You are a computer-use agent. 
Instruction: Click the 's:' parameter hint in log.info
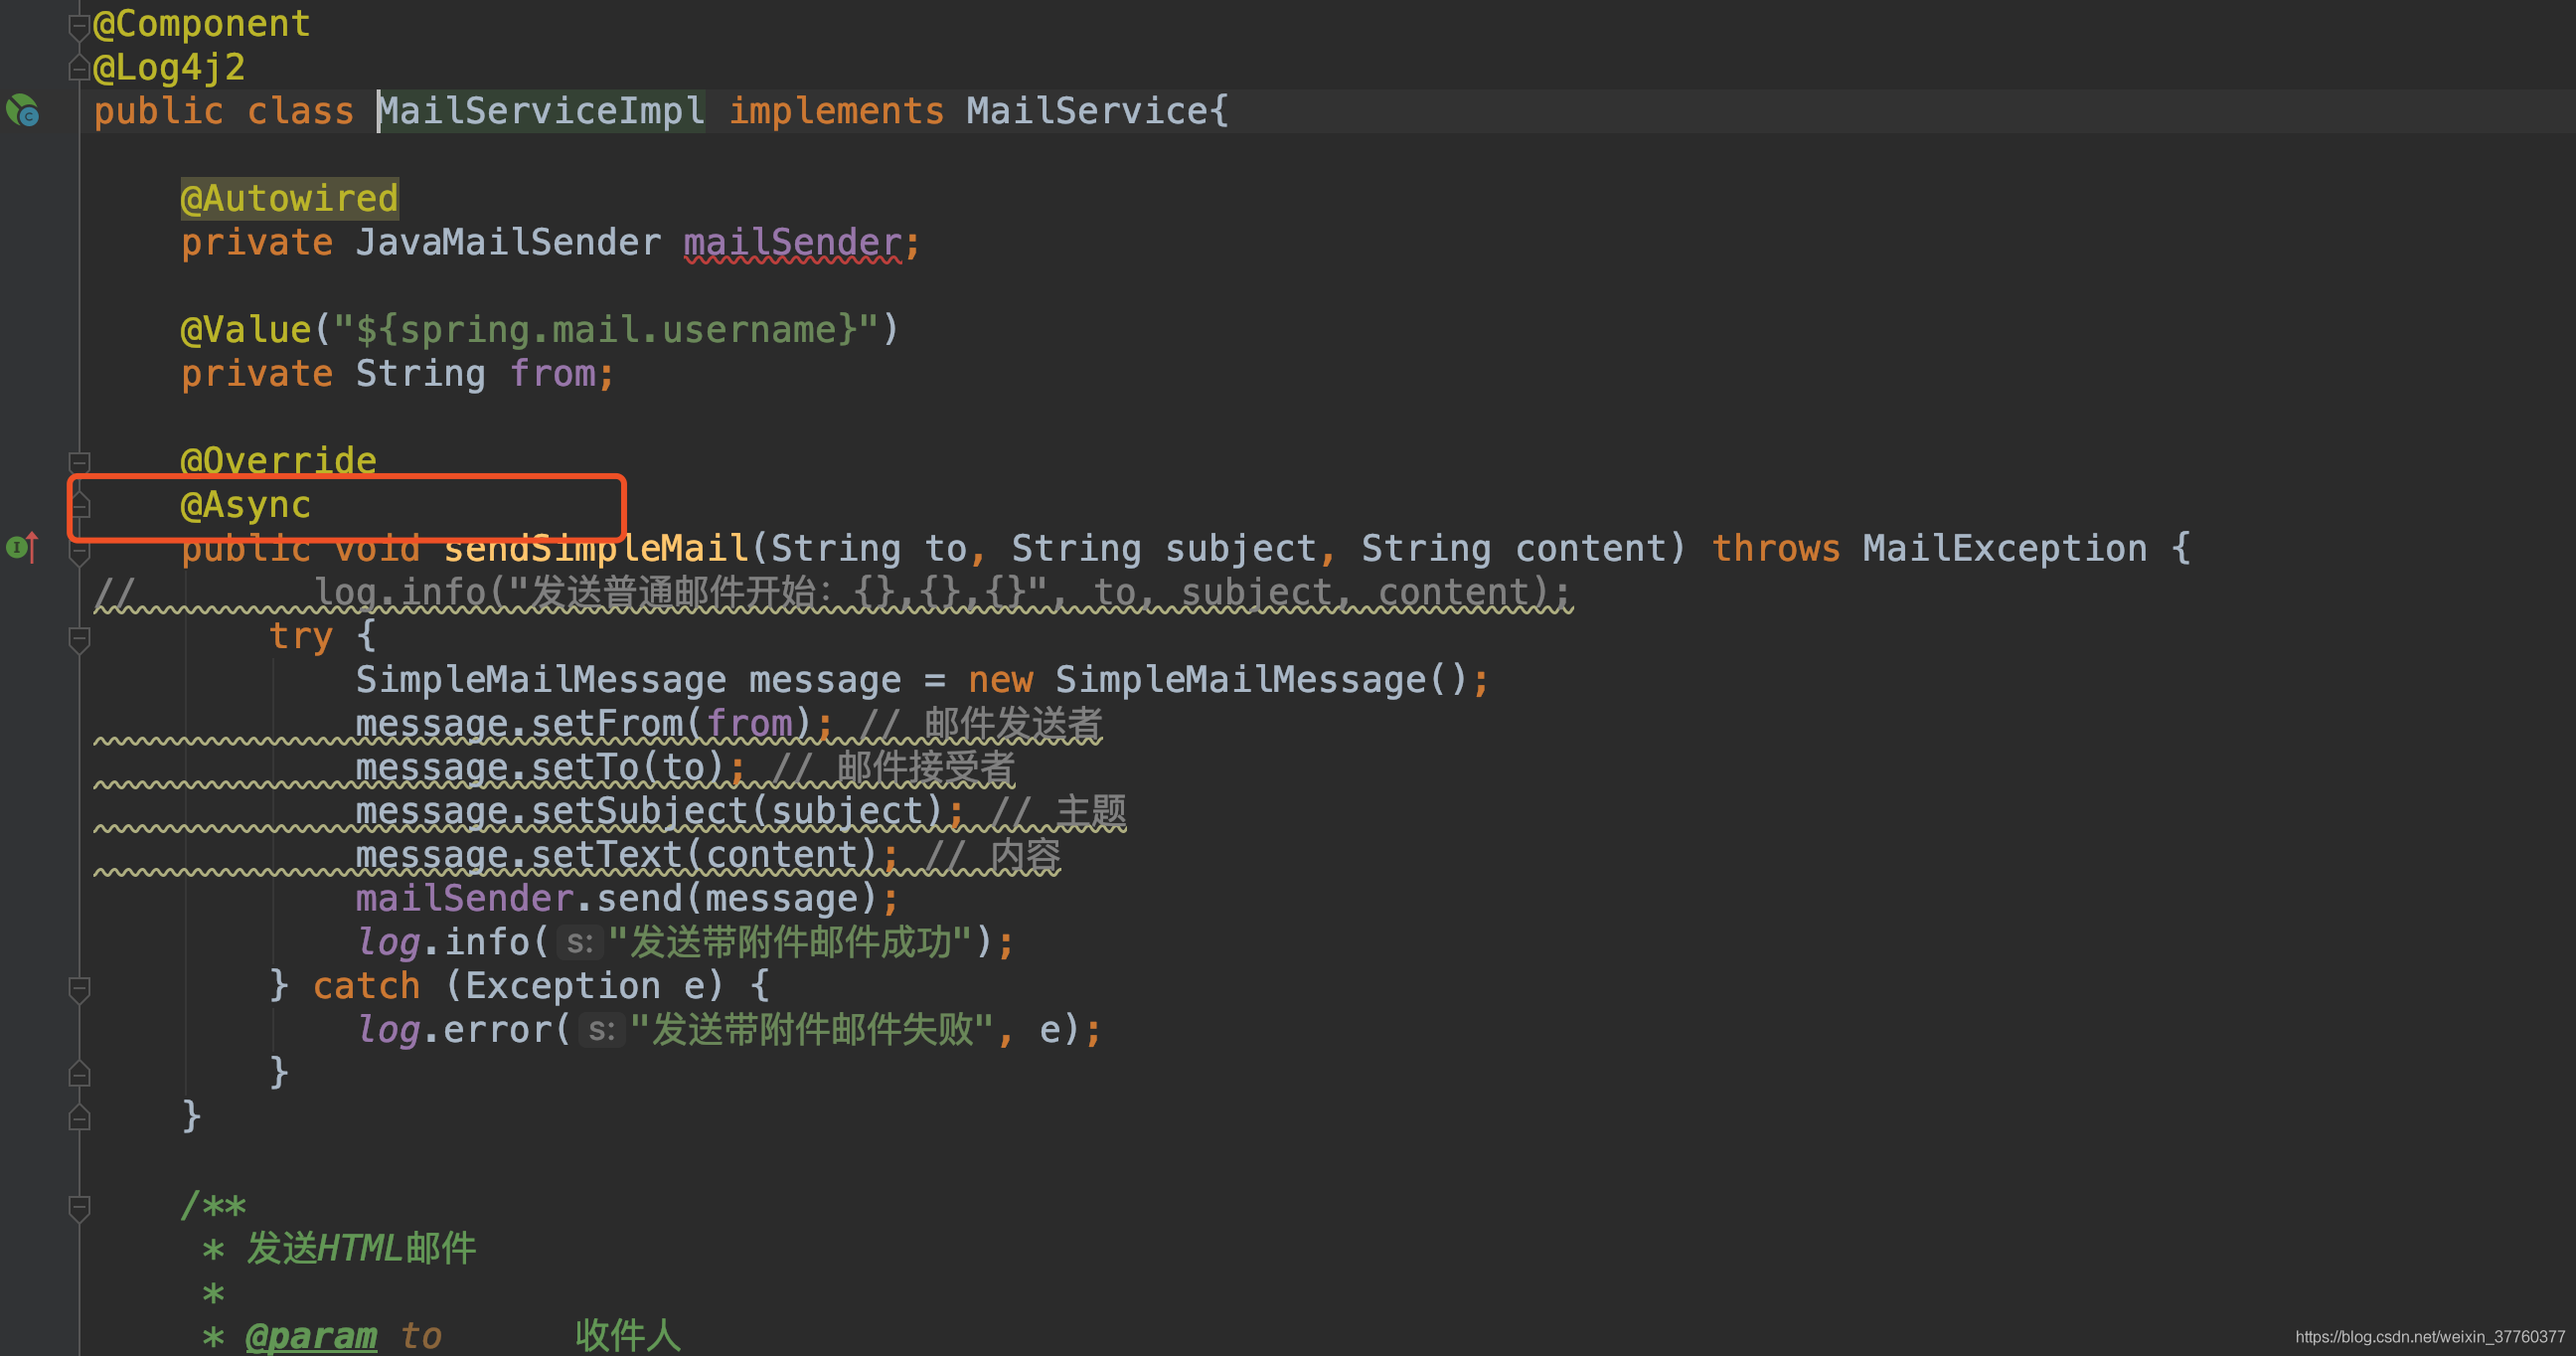pyautogui.click(x=580, y=942)
